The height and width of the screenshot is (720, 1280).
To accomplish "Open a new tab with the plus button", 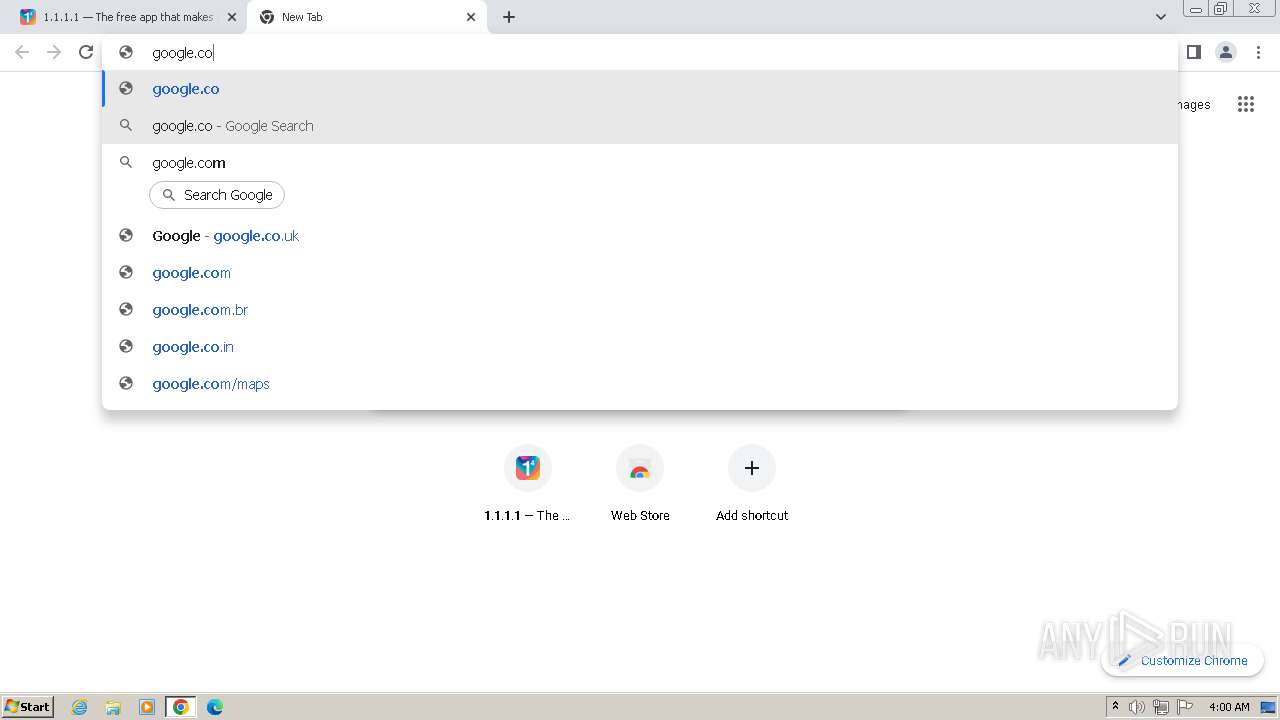I will pyautogui.click(x=509, y=17).
